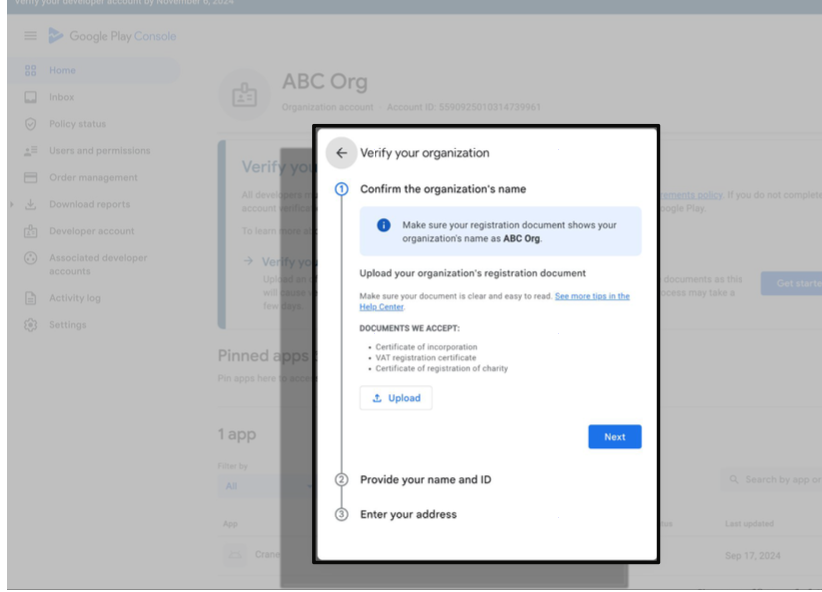Click the Order management card icon
Image resolution: width=822 pixels, height=592 pixels.
(30, 178)
